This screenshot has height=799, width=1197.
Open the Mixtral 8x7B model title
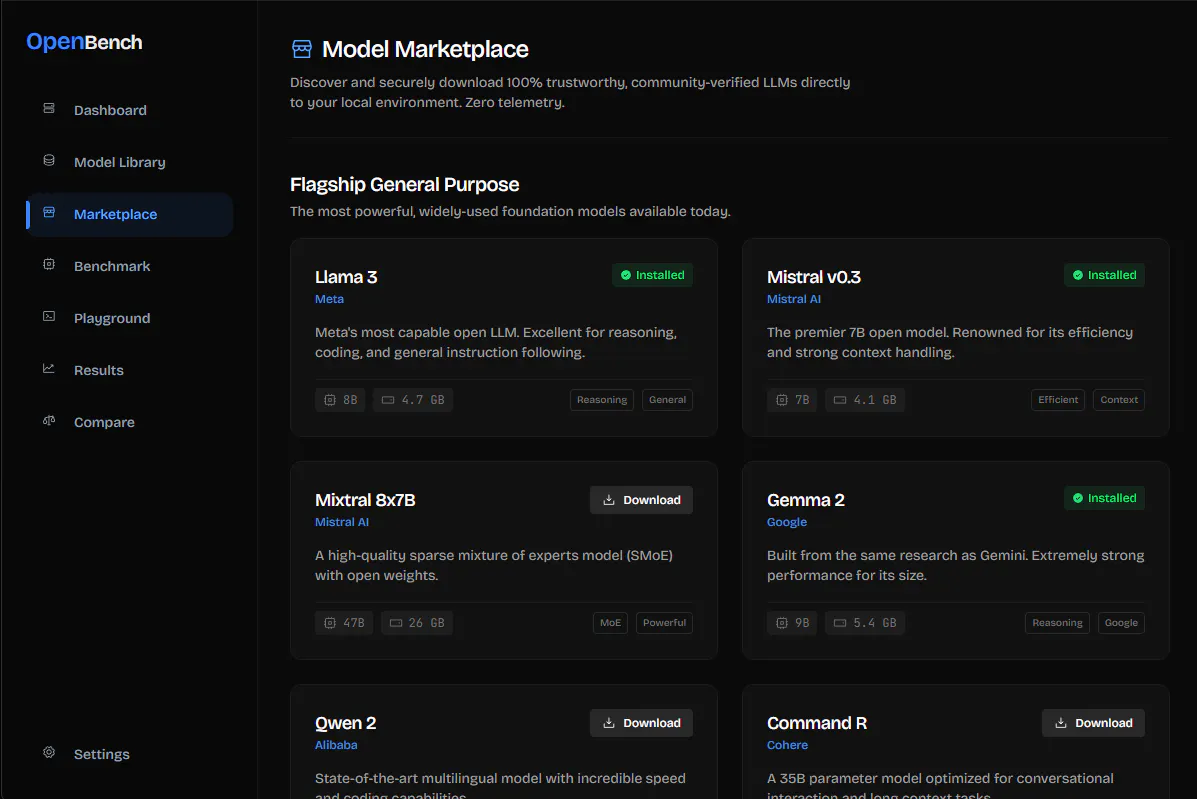pos(365,500)
